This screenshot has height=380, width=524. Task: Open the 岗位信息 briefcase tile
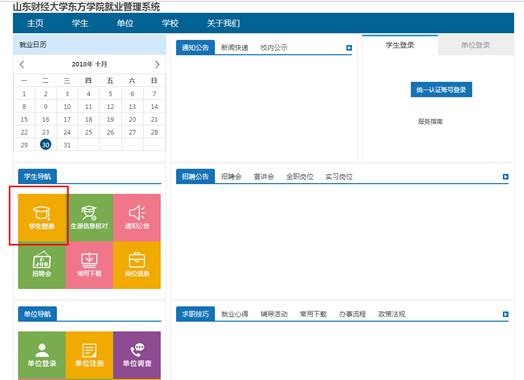pyautogui.click(x=137, y=265)
